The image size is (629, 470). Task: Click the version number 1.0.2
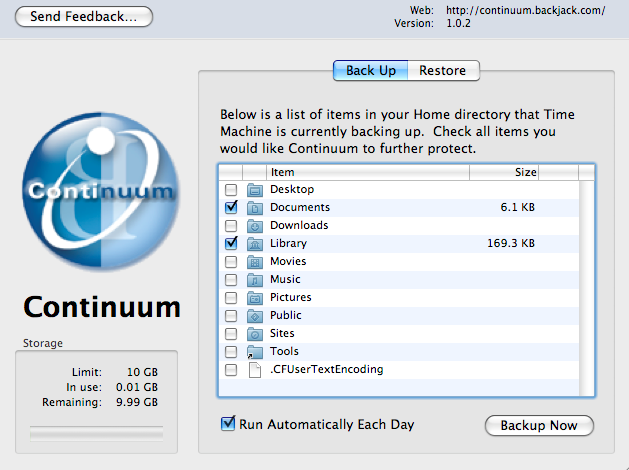pos(459,24)
